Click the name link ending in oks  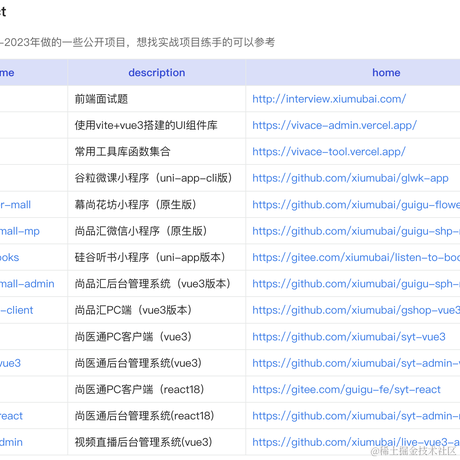click(9, 257)
